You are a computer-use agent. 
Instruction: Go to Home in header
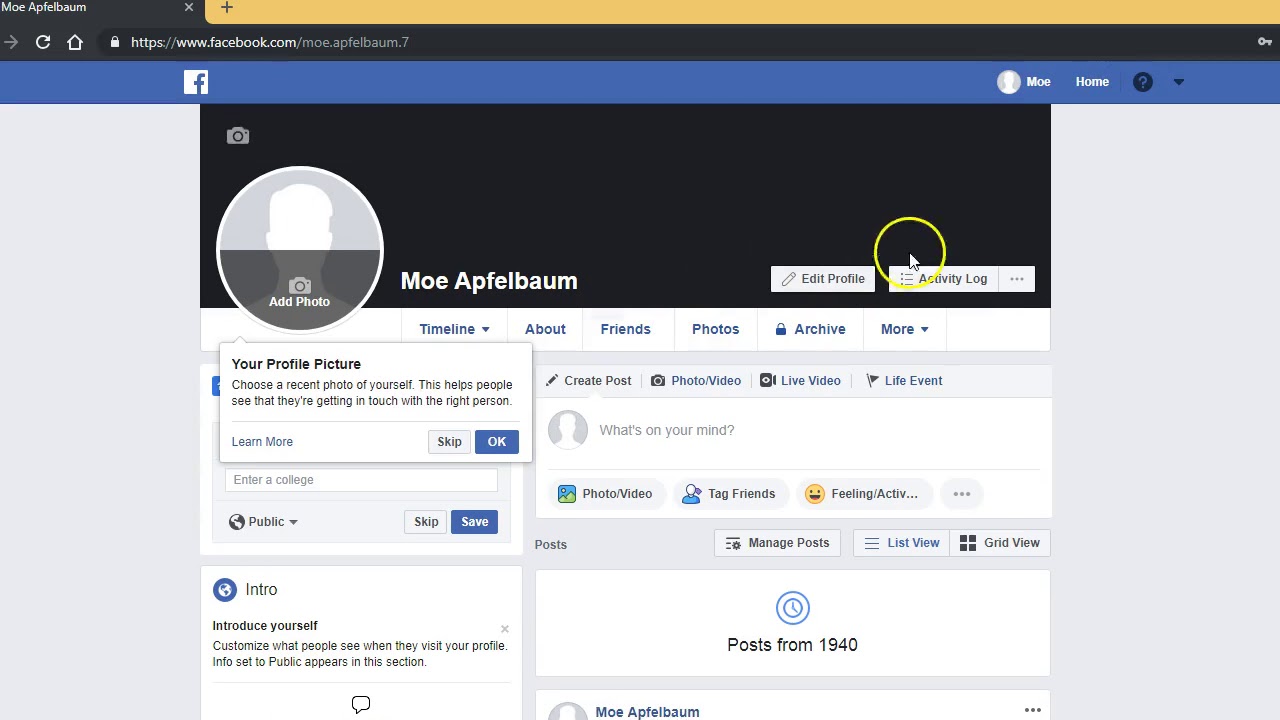click(1092, 82)
